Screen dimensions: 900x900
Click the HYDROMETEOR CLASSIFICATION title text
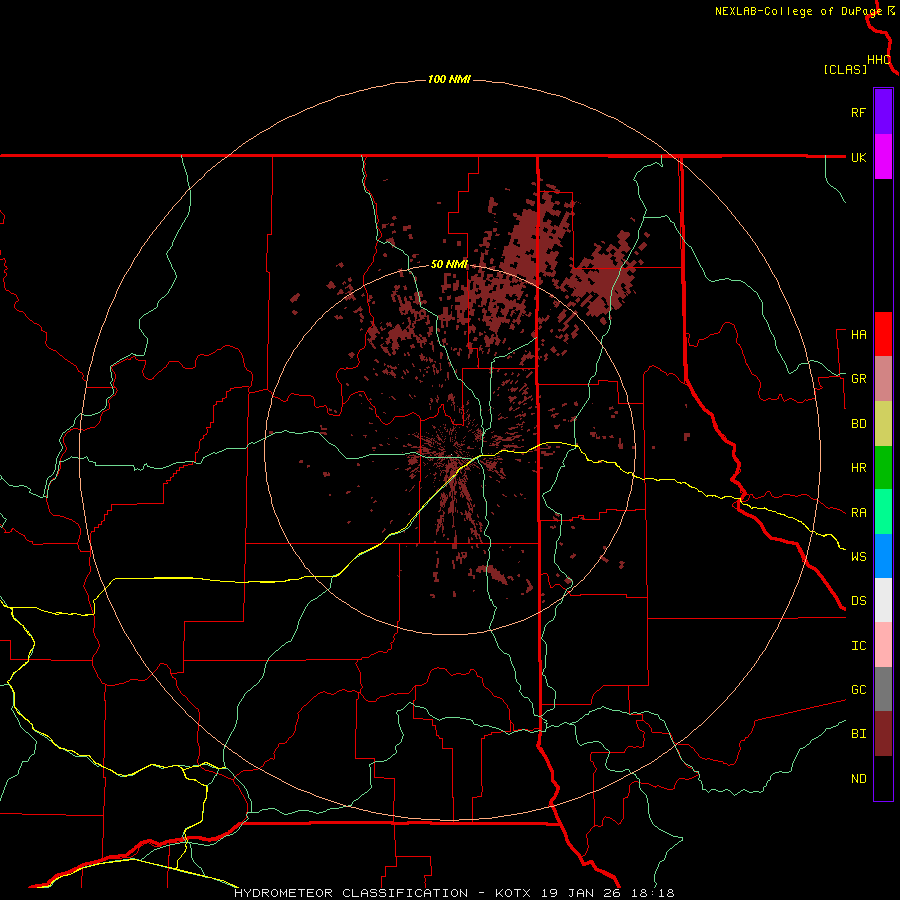351,893
